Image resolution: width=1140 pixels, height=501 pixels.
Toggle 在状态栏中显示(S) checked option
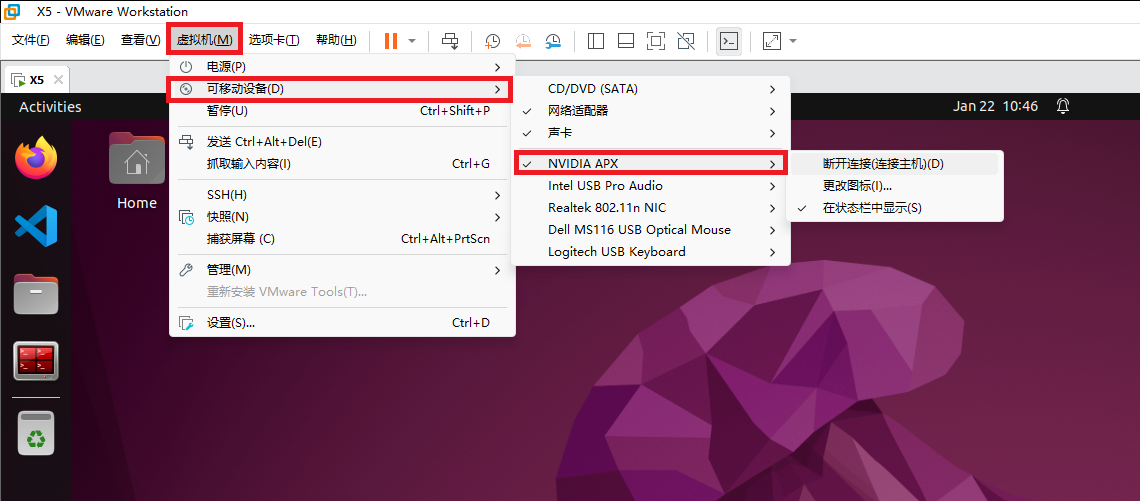click(x=872, y=208)
